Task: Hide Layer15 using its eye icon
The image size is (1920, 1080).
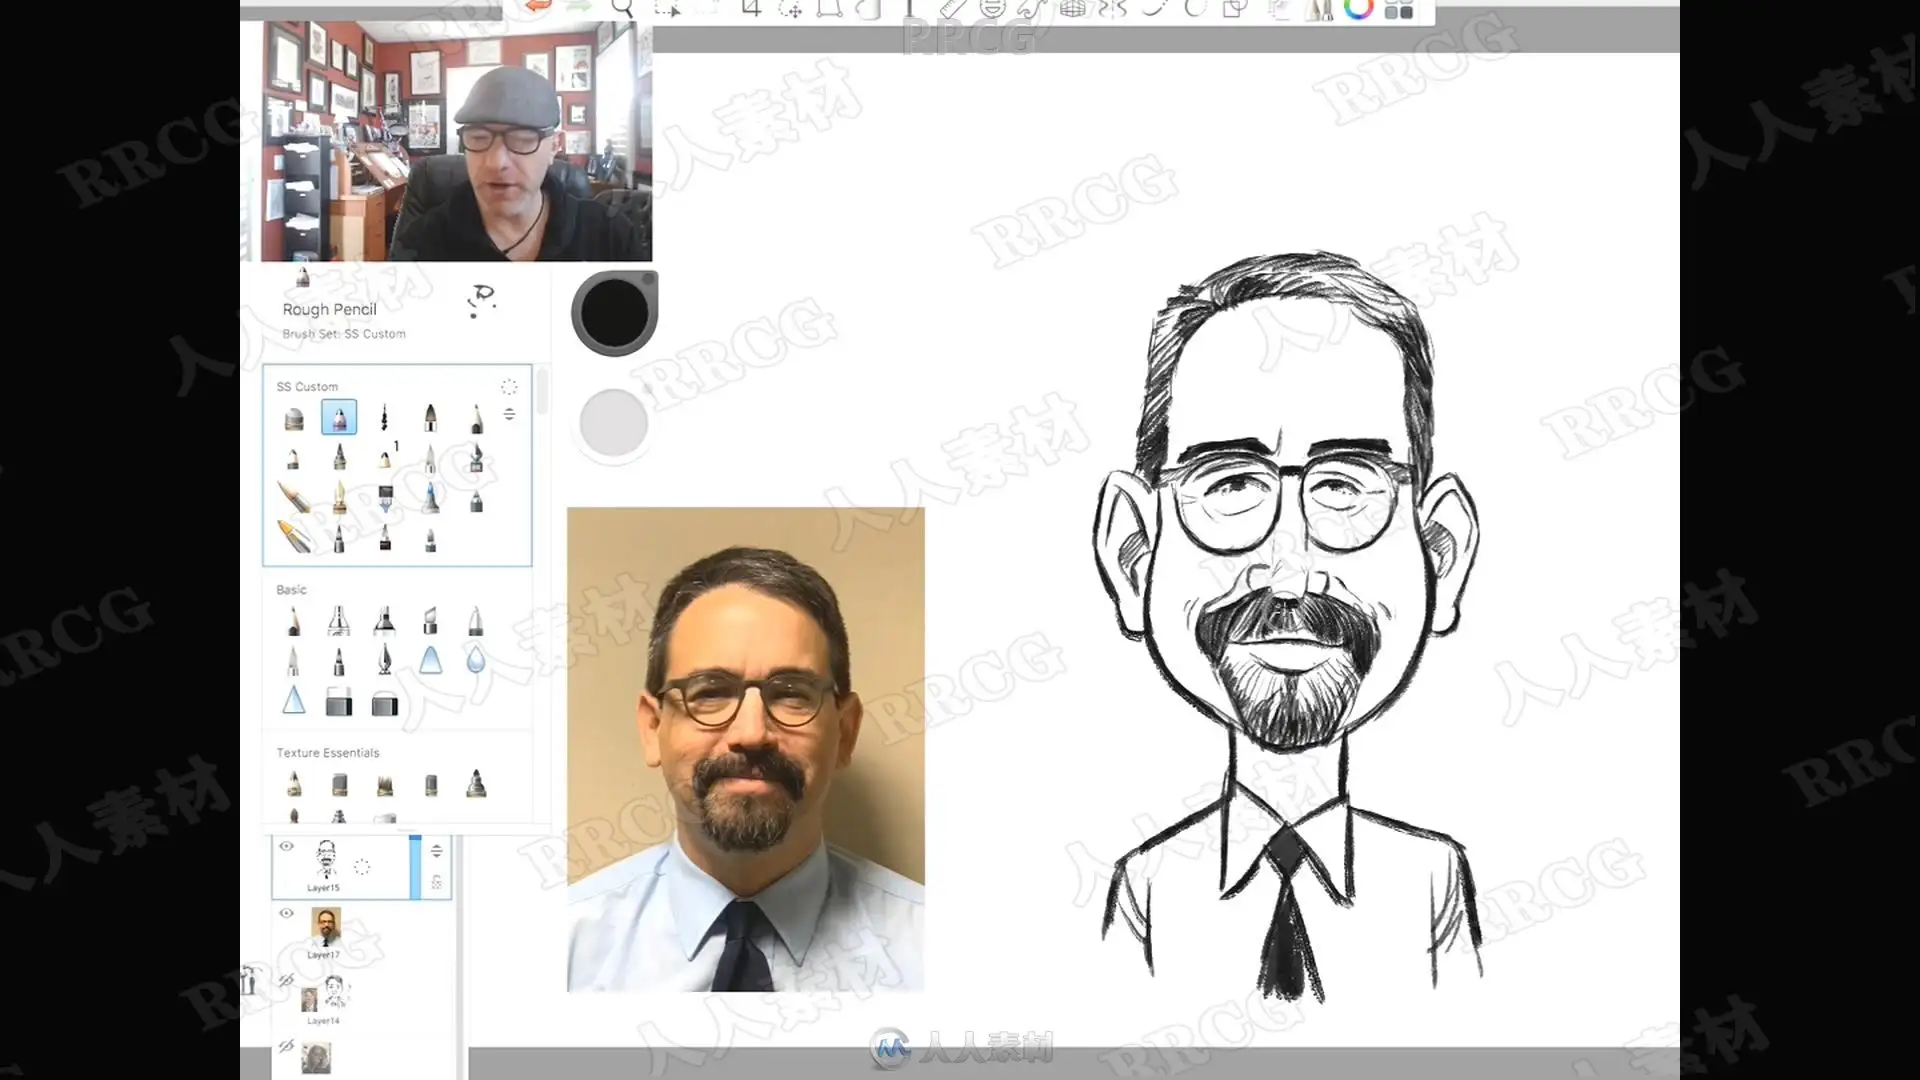Action: pyautogui.click(x=287, y=846)
